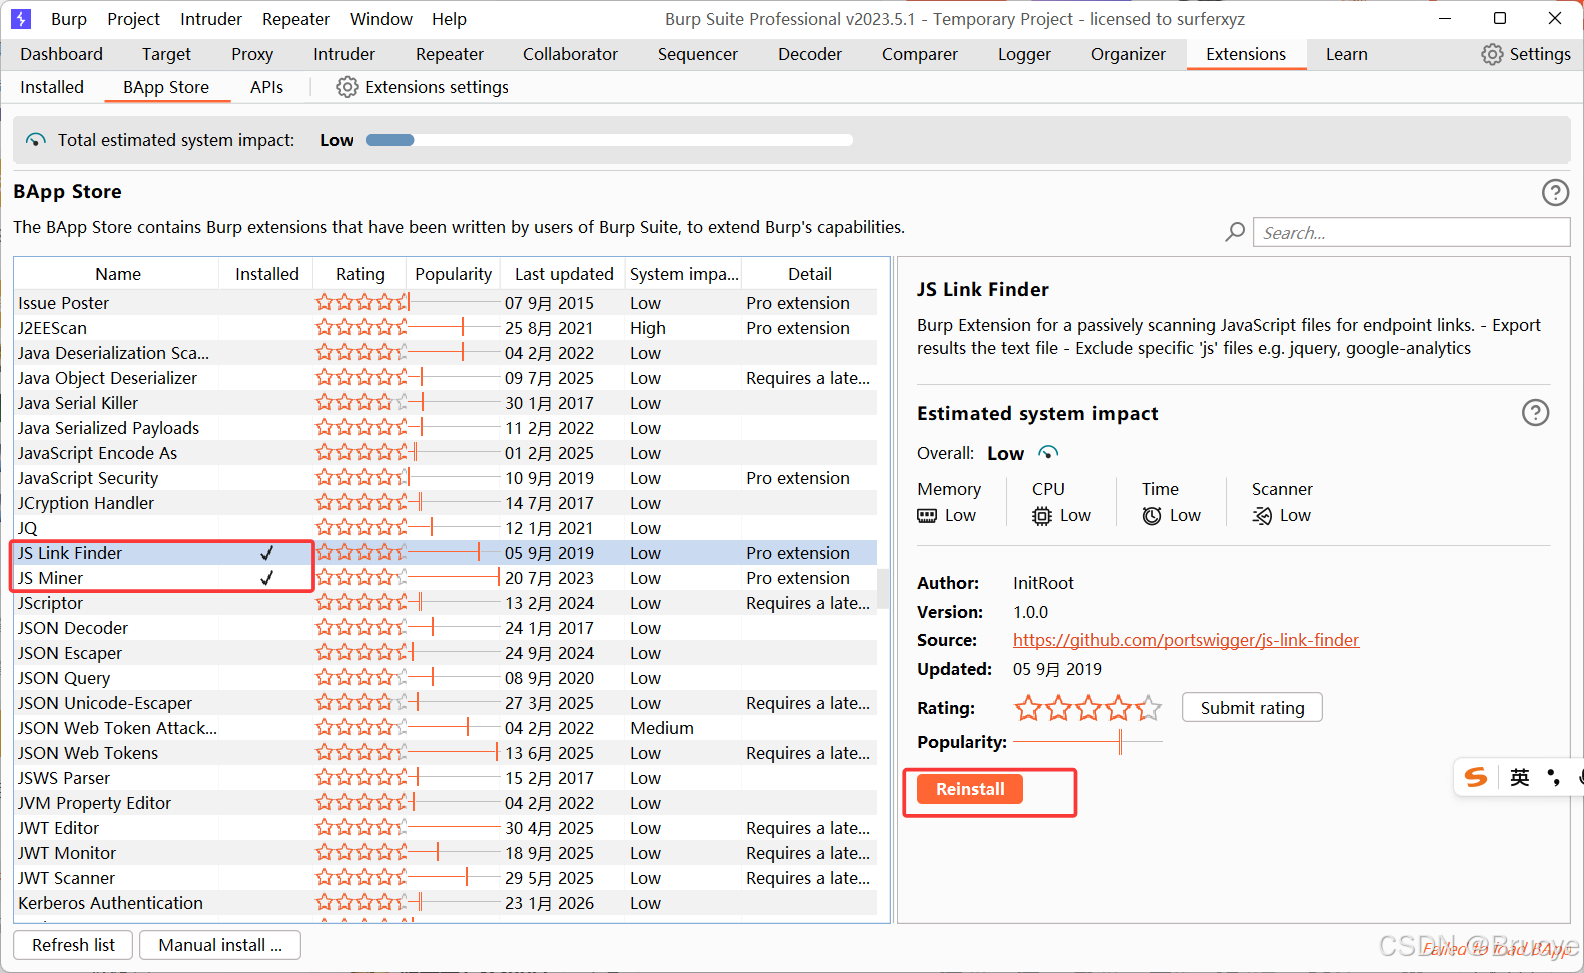The height and width of the screenshot is (973, 1584).
Task: Open the Installed sub-tab
Action: click(52, 87)
